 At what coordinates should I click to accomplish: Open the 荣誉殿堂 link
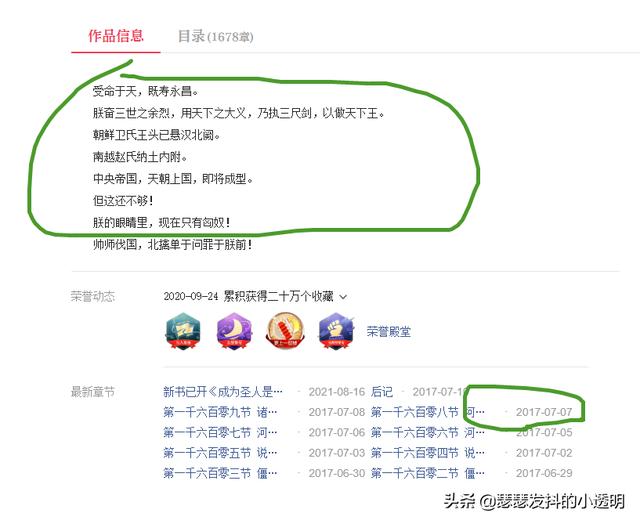(389, 332)
